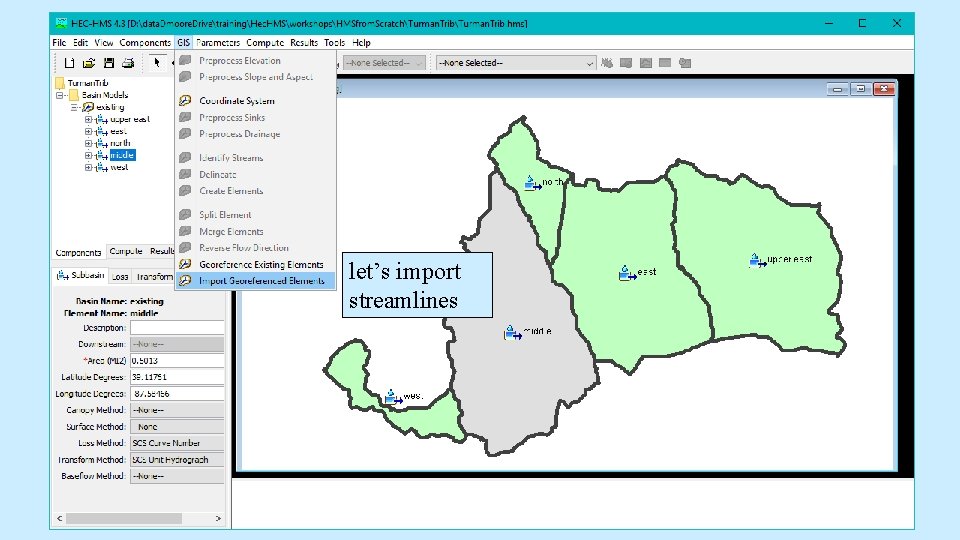Open the Components menu
Screen dimensions: 960x540
click(x=145, y=43)
